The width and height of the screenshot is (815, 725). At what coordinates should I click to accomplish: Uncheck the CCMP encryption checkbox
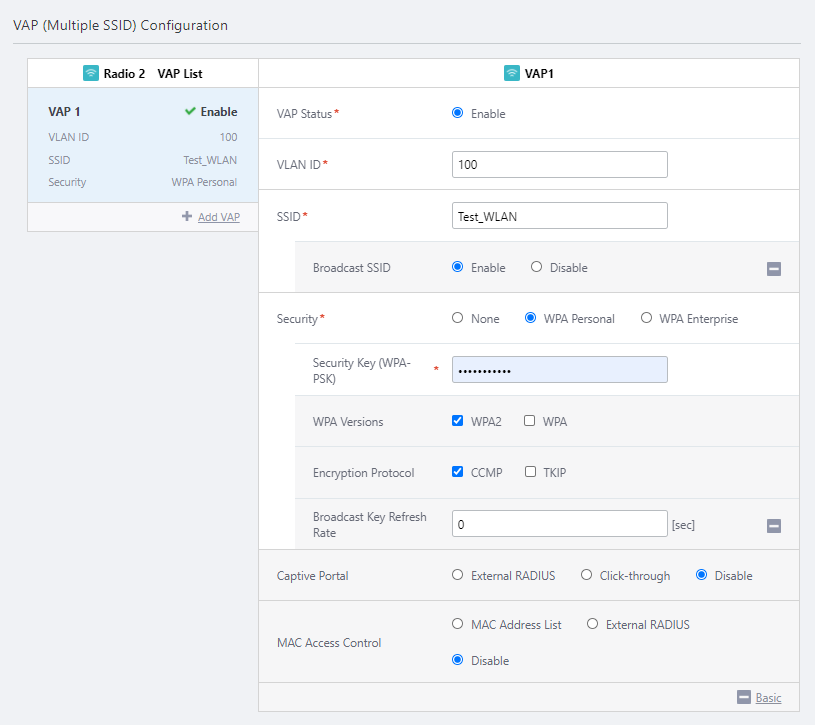click(x=458, y=472)
